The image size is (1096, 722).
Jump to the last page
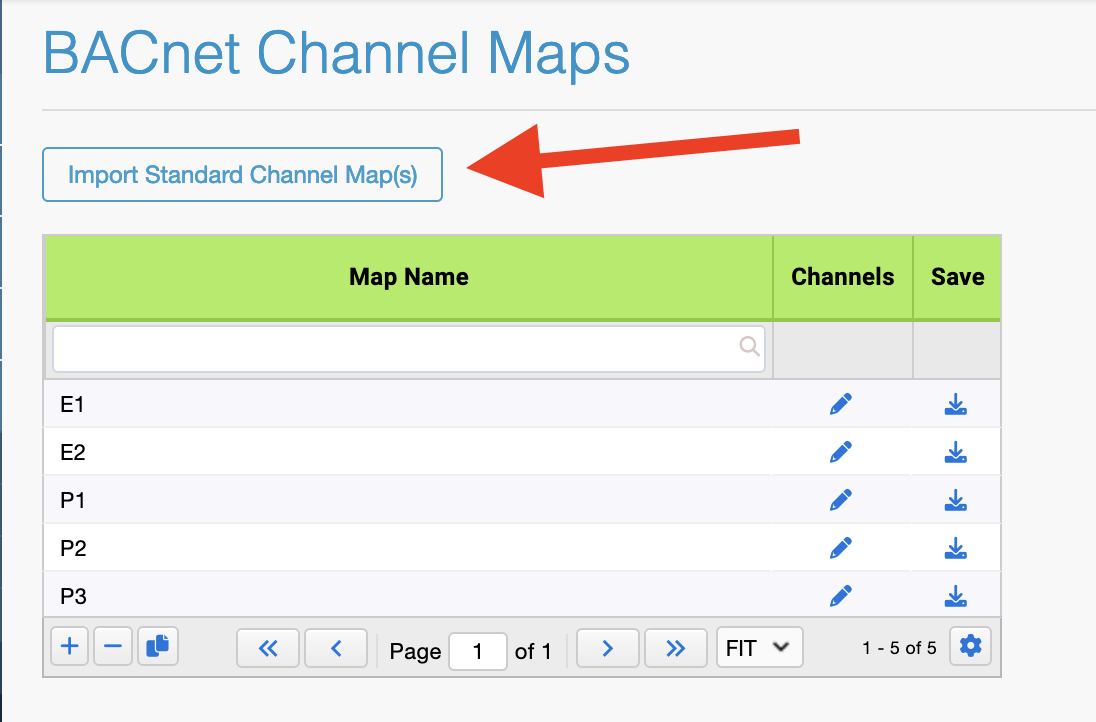click(675, 648)
